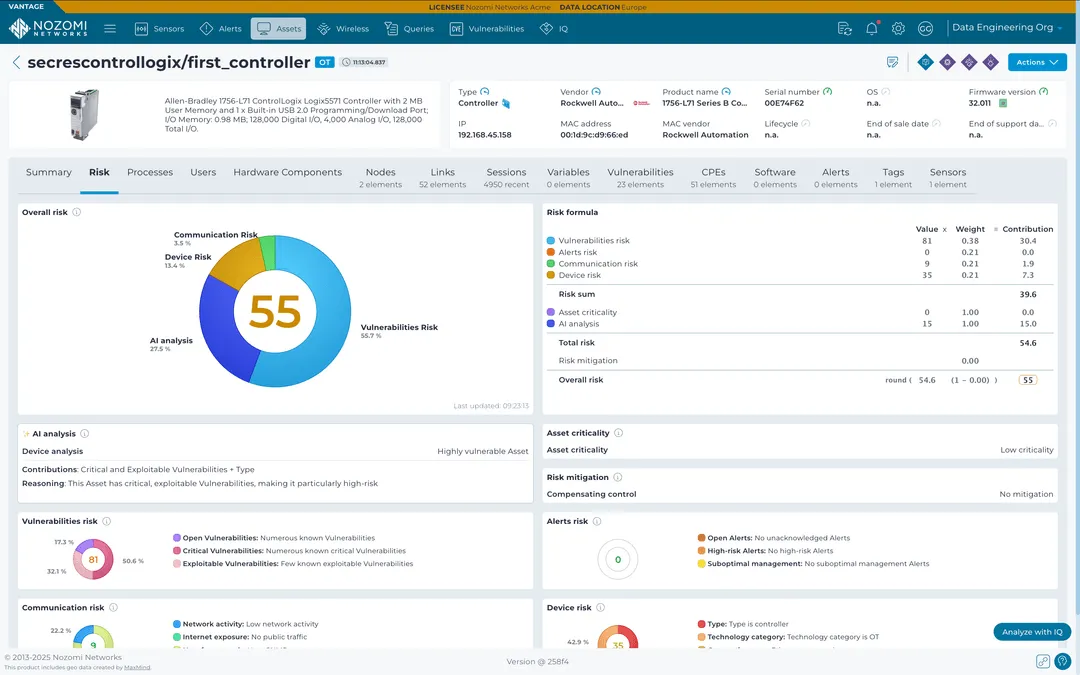
Task: Click the IP address 192.168.45.158
Action: click(x=485, y=135)
